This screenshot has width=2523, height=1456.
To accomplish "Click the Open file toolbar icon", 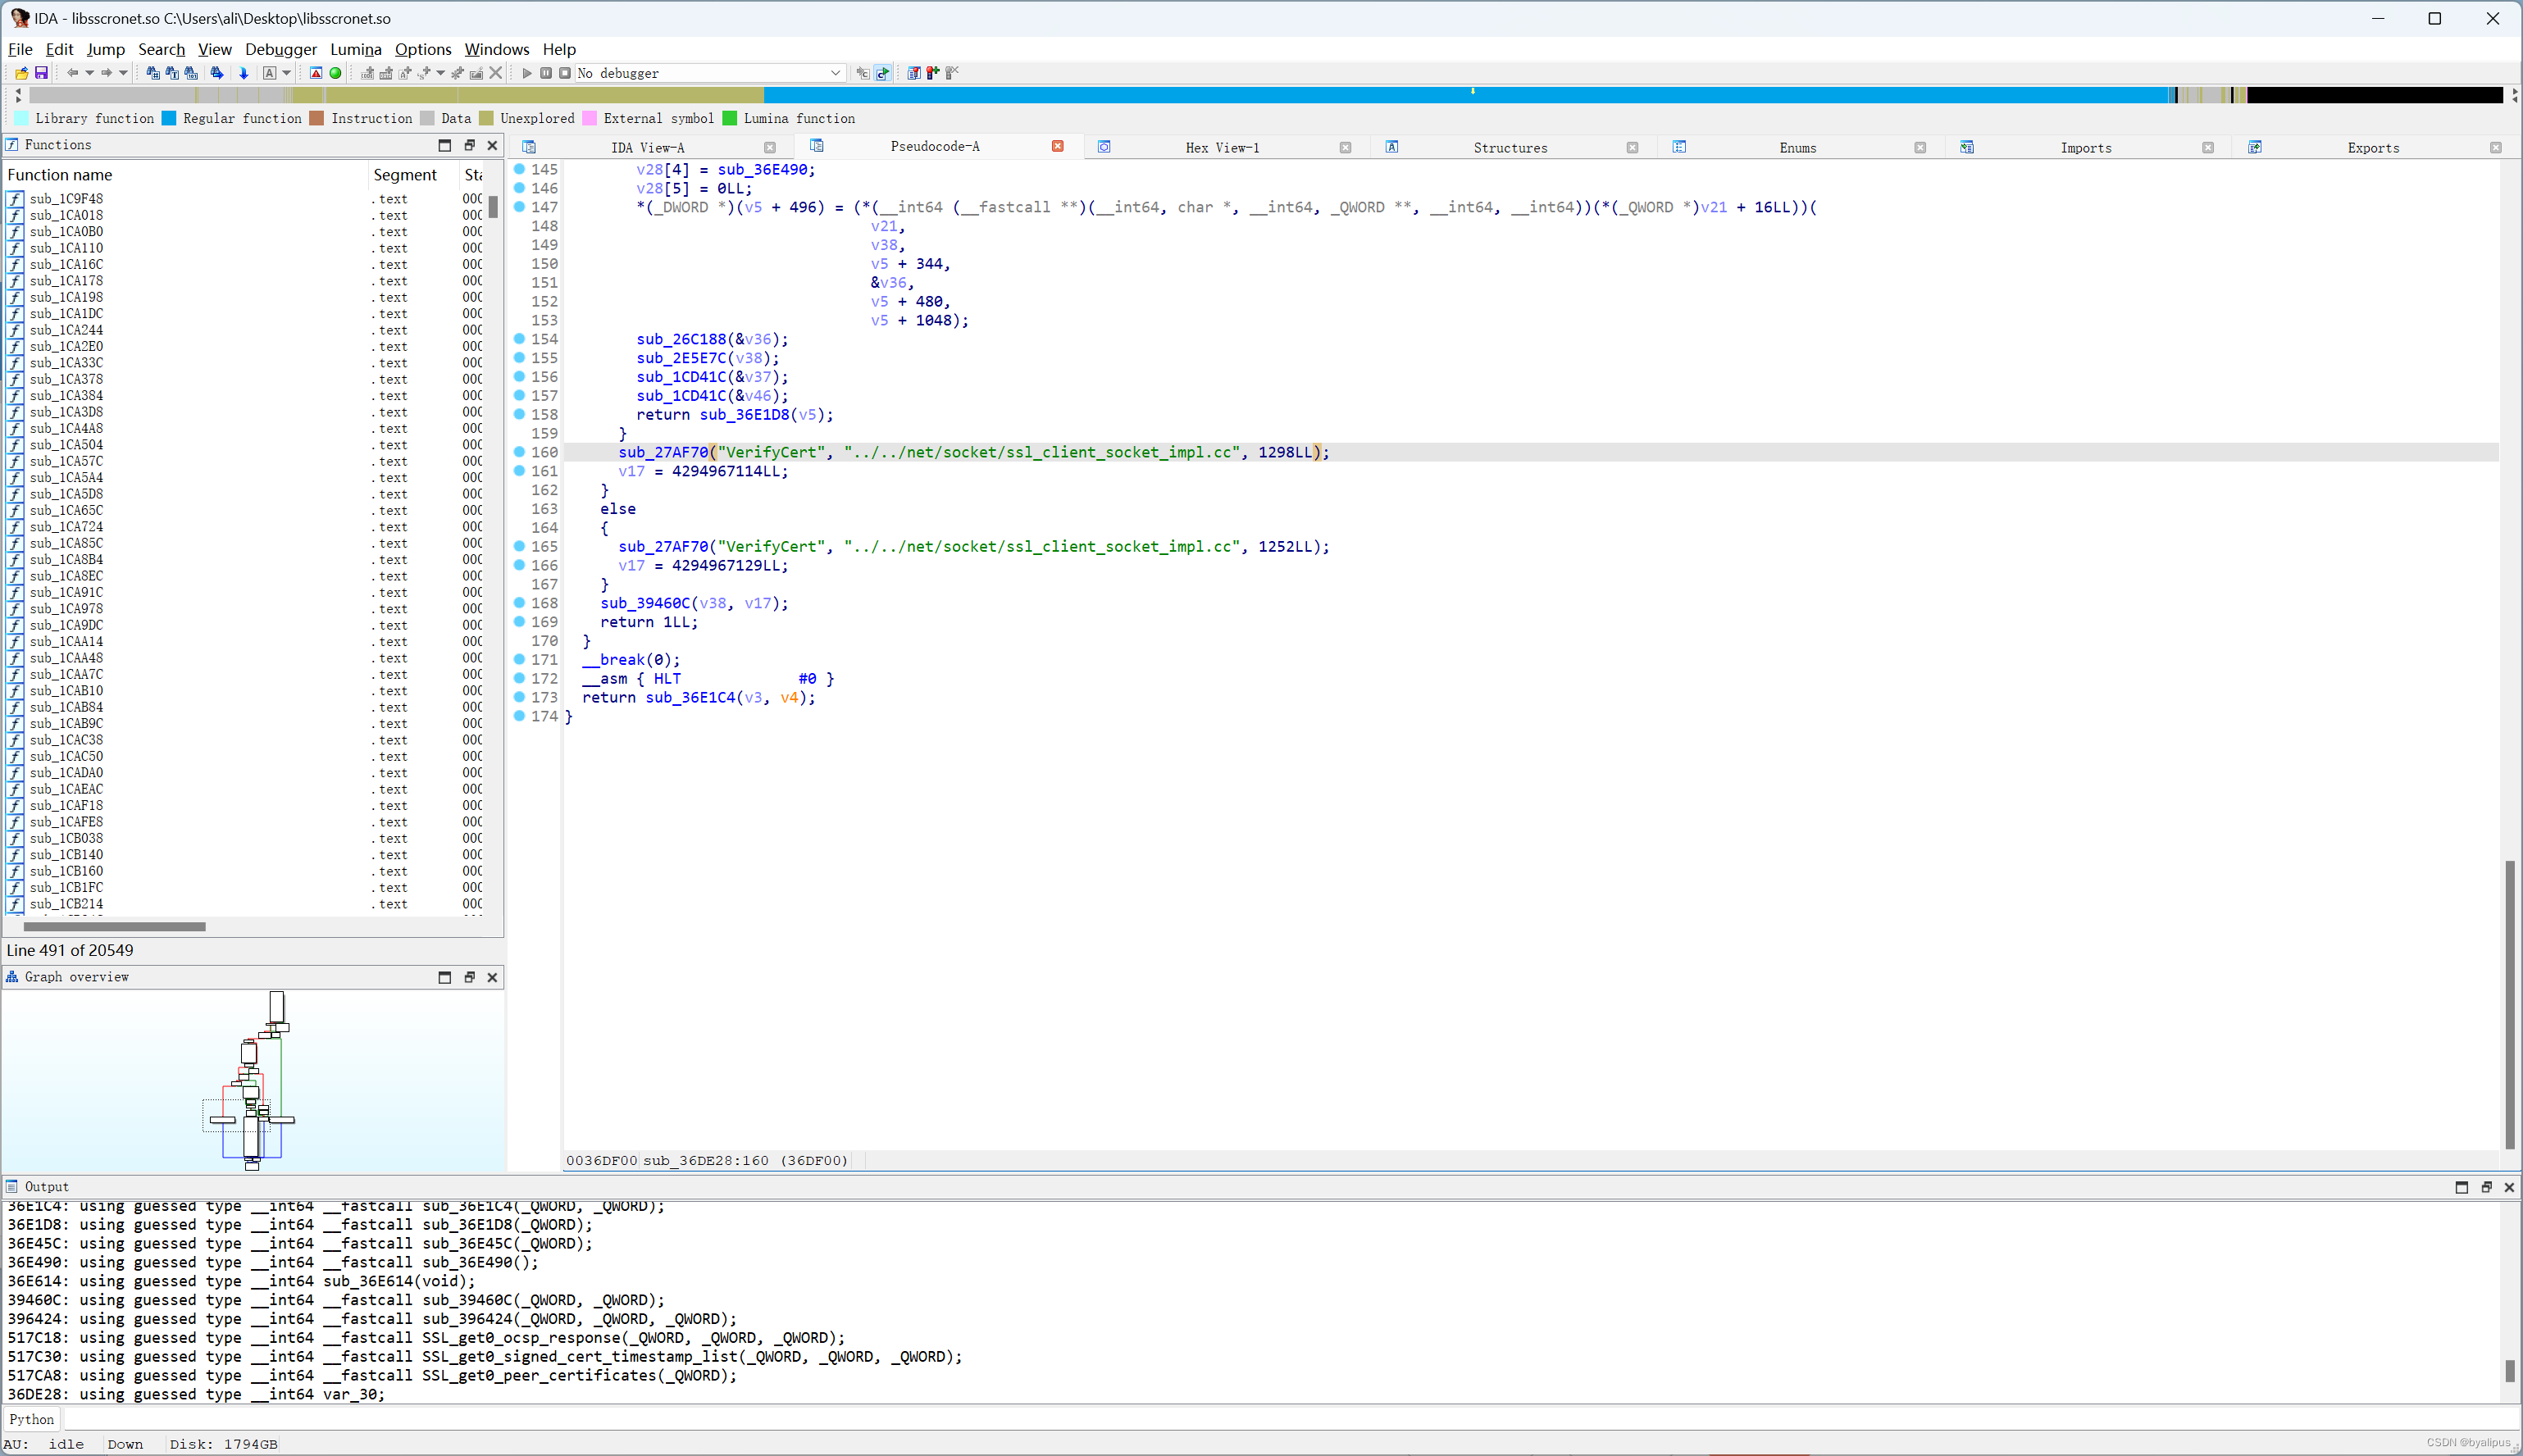I will 22,73.
